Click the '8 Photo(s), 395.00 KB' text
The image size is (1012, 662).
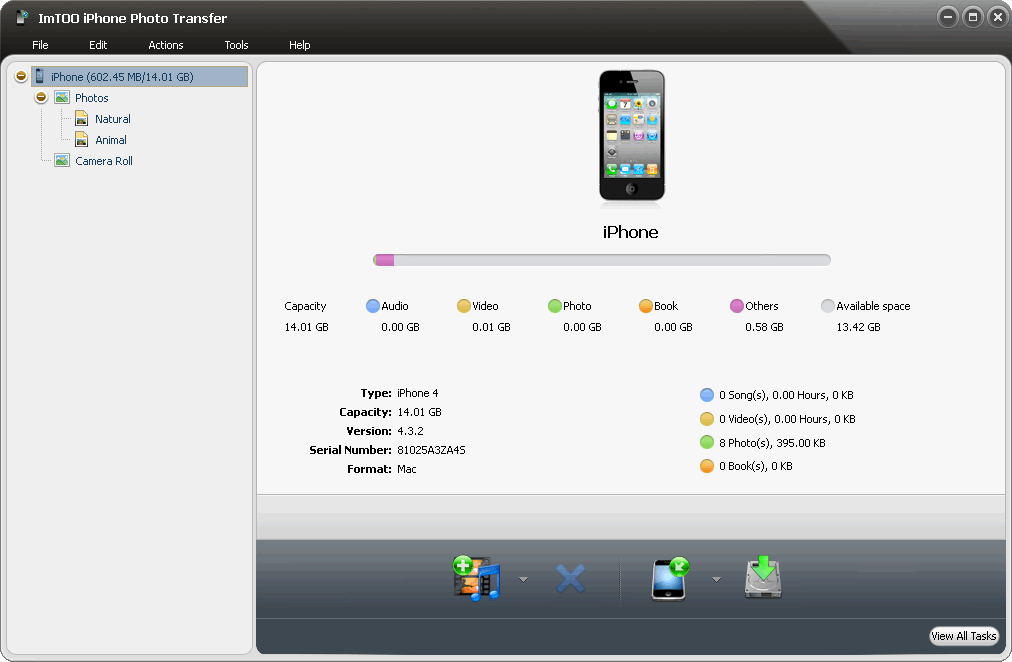[x=773, y=443]
